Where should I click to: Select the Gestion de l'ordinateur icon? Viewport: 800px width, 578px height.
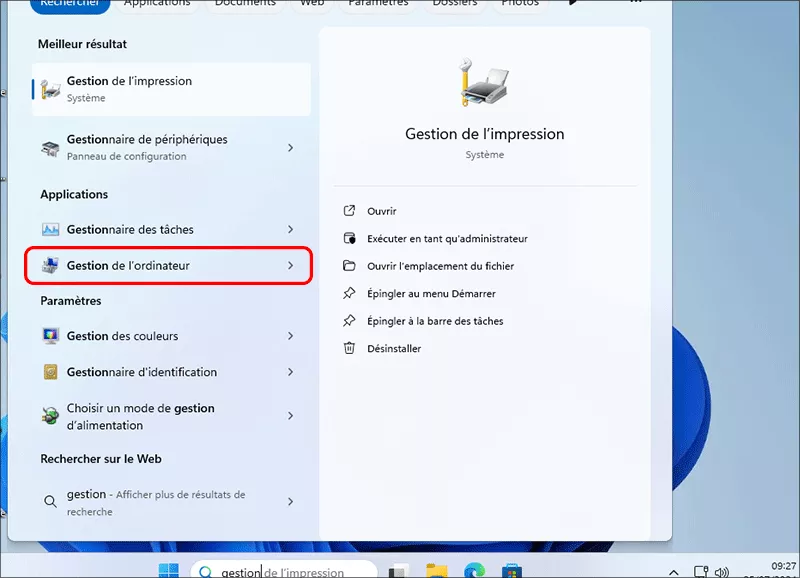tap(49, 265)
